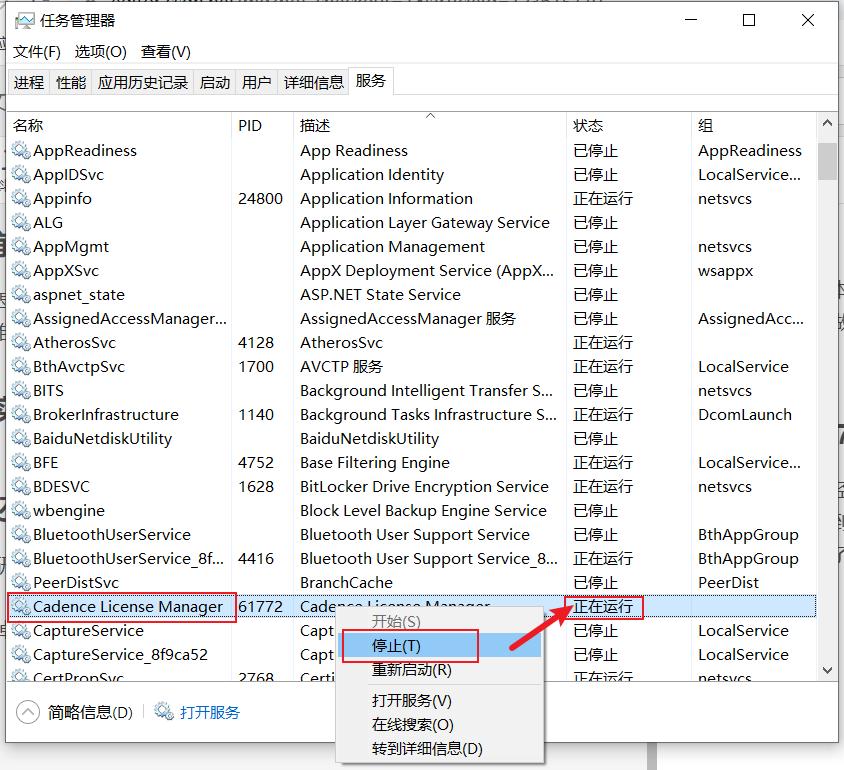Viewport: 844px width, 770px height.
Task: Click the BDESVC service gear icon
Action: (x=21, y=486)
